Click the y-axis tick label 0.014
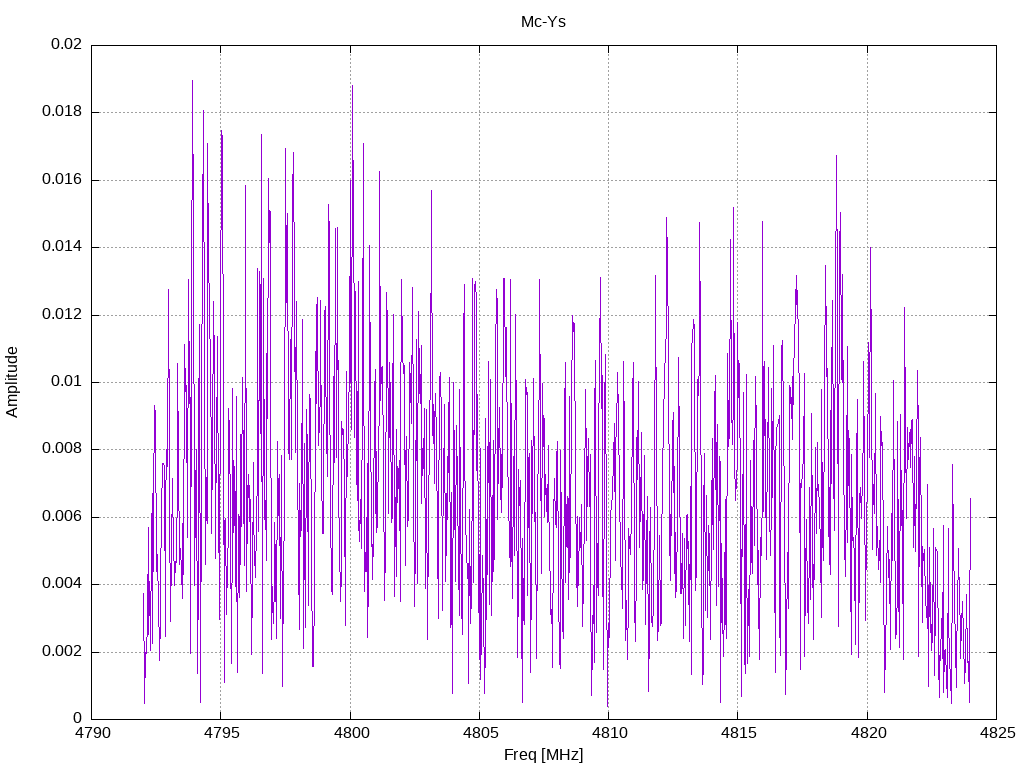This screenshot has height=768, width=1024. tap(62, 246)
